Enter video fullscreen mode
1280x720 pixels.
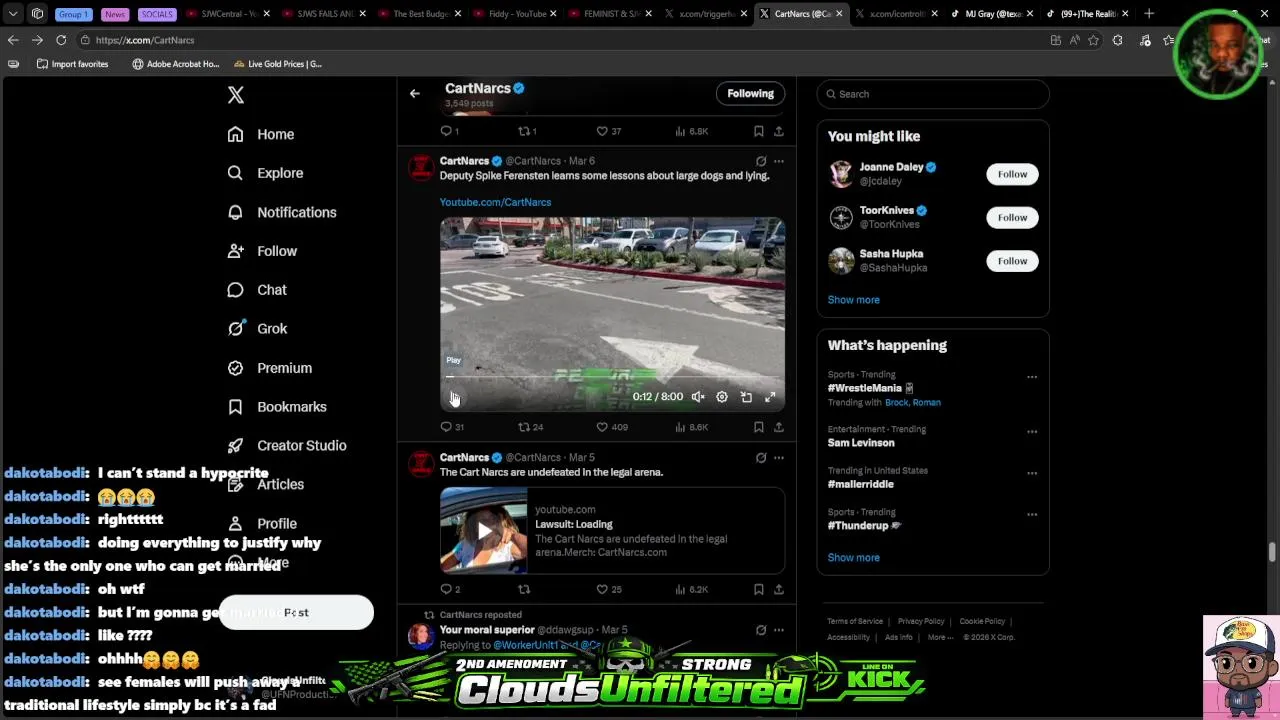tap(770, 397)
